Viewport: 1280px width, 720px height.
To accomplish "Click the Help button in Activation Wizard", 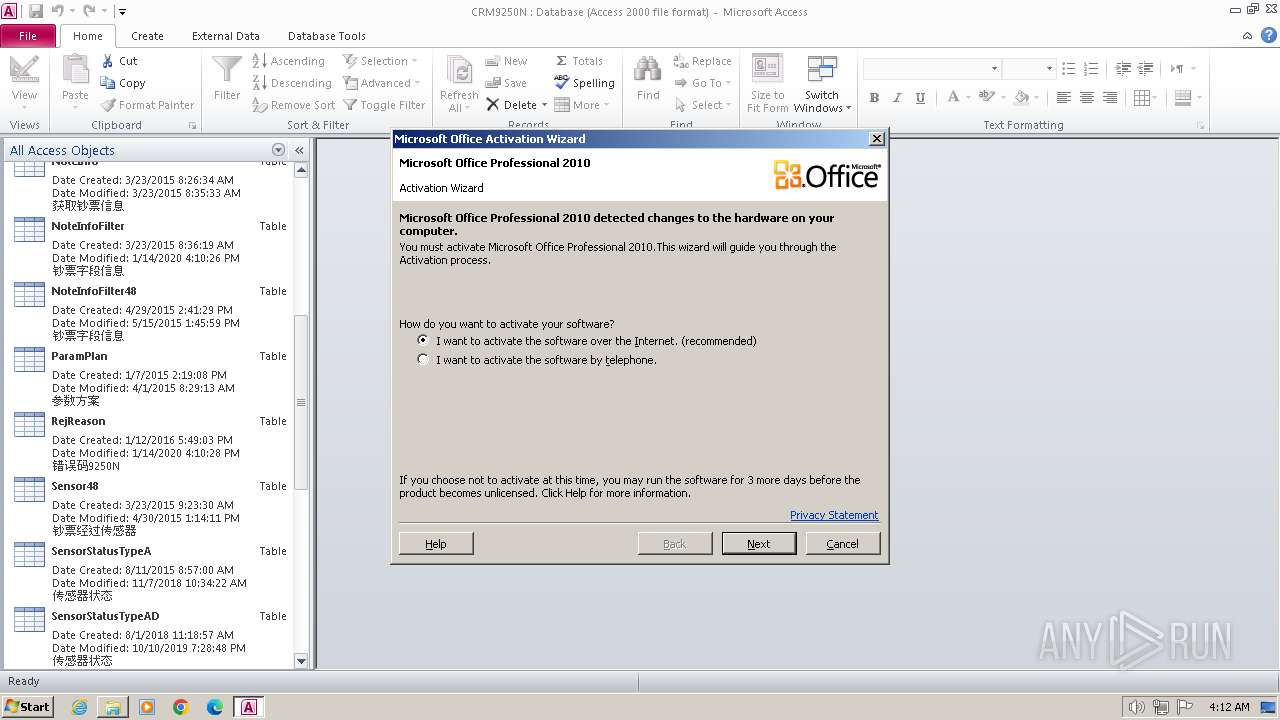I will pyautogui.click(x=436, y=544).
